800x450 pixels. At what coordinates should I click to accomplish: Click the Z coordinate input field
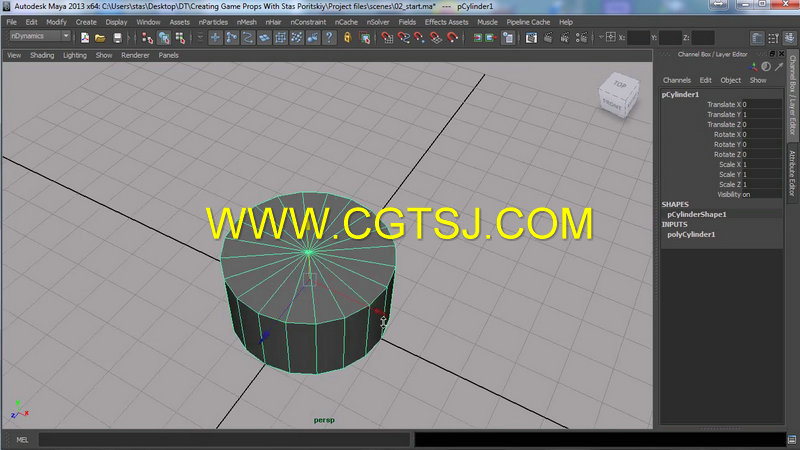click(x=703, y=38)
